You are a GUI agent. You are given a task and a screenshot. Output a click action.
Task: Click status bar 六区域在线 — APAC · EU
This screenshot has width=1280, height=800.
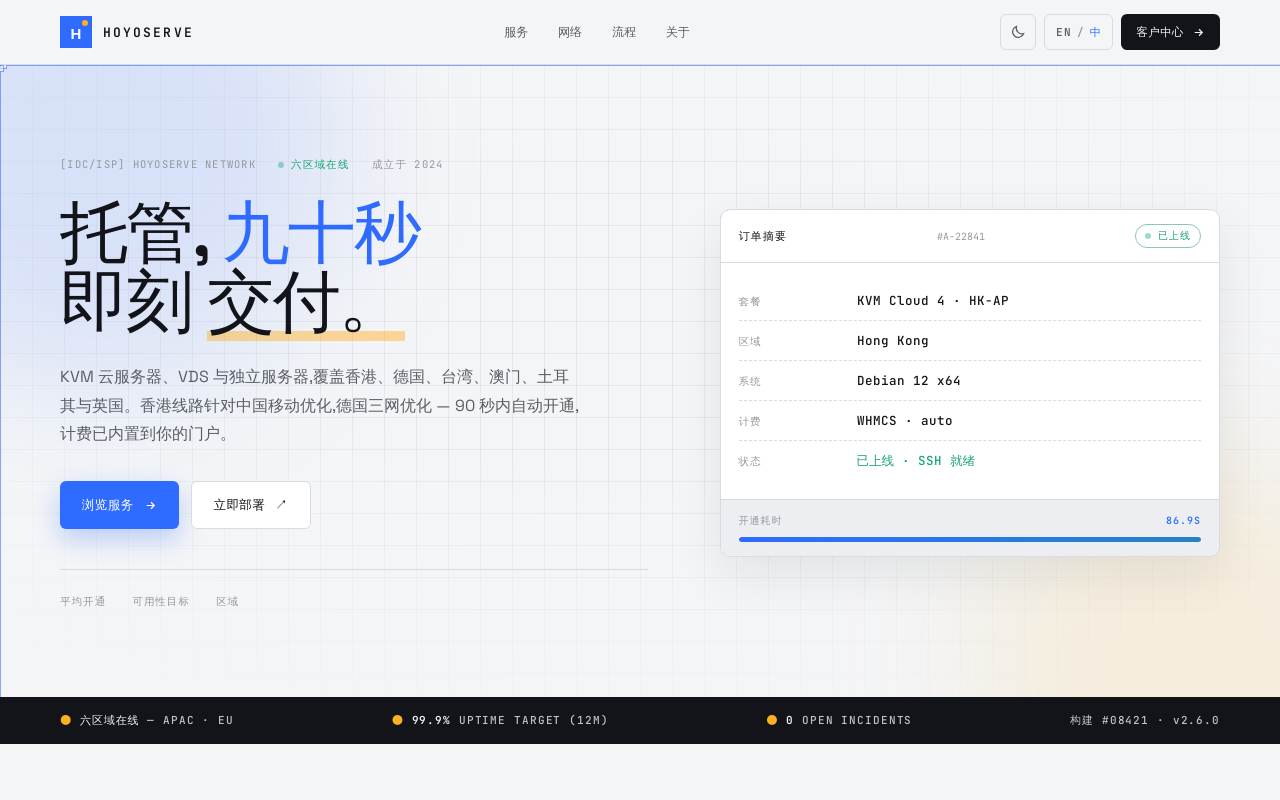coord(147,720)
